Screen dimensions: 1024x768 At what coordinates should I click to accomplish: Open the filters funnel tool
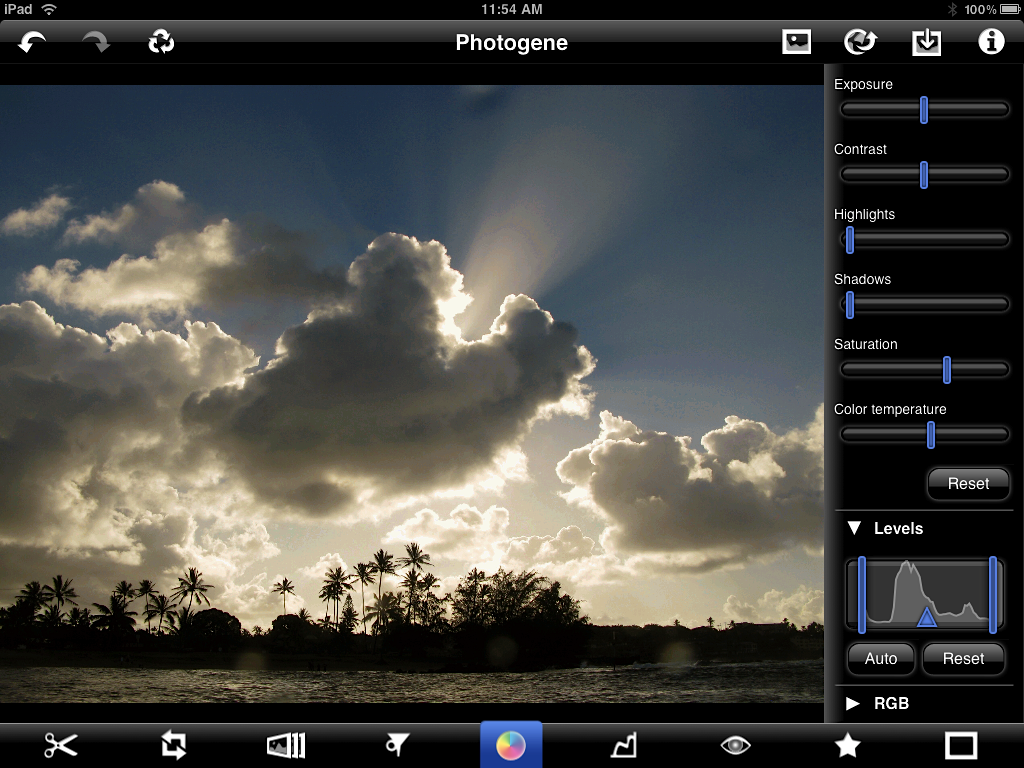point(398,745)
